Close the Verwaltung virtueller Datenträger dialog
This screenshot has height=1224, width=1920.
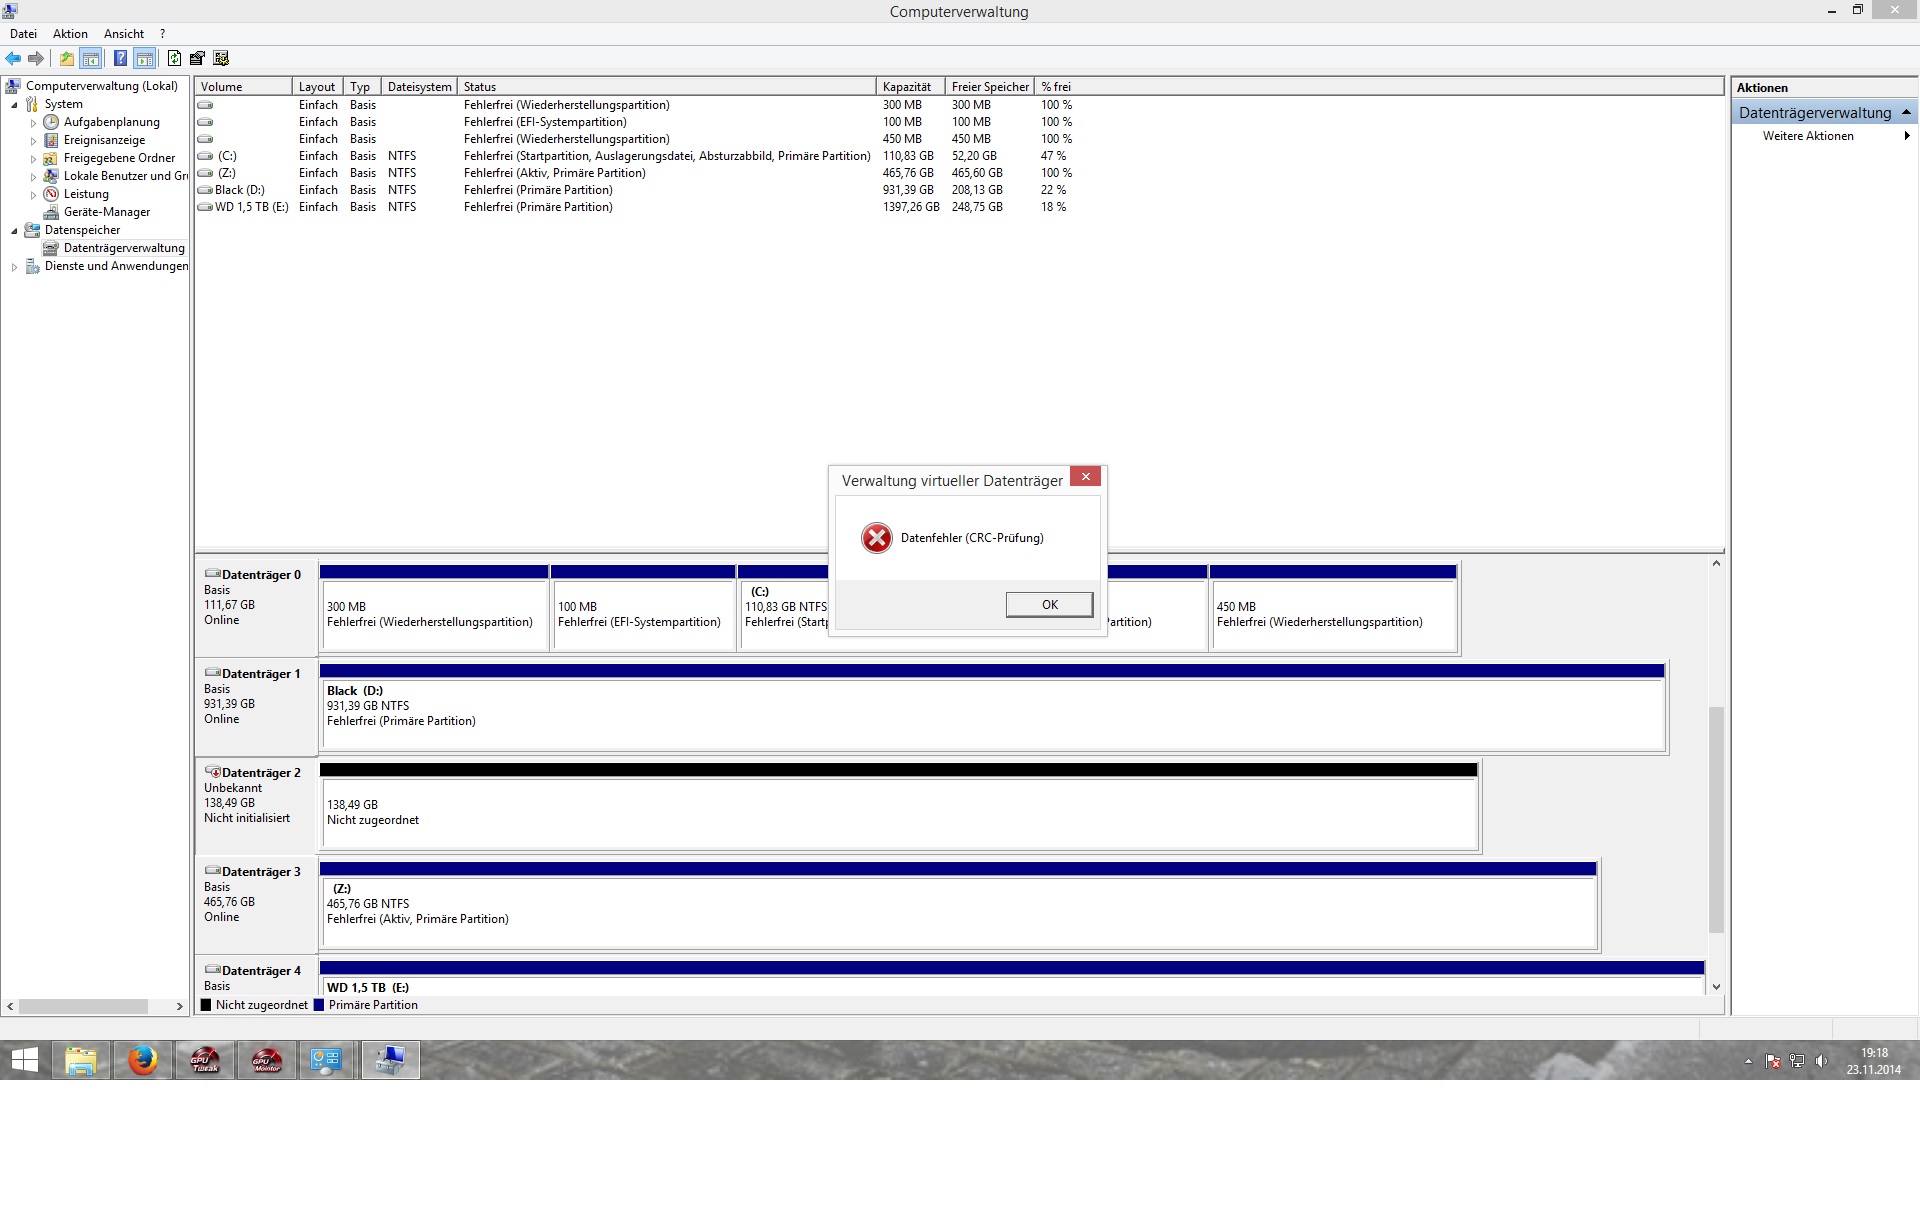[1085, 477]
